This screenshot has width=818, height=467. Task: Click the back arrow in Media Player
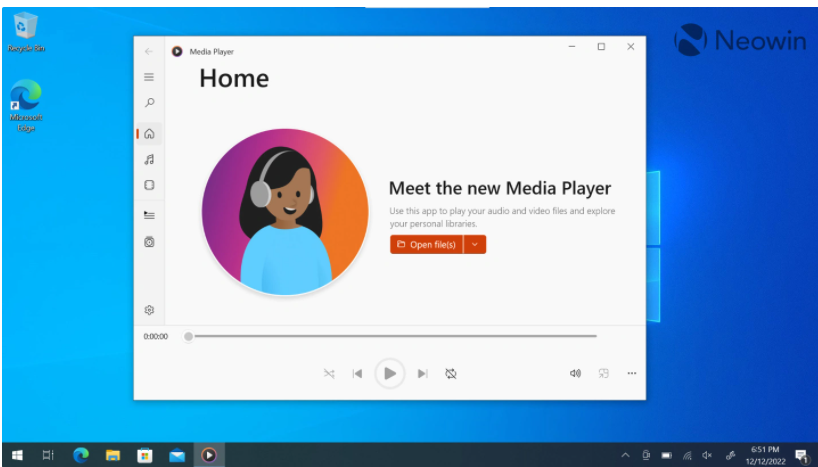click(149, 51)
